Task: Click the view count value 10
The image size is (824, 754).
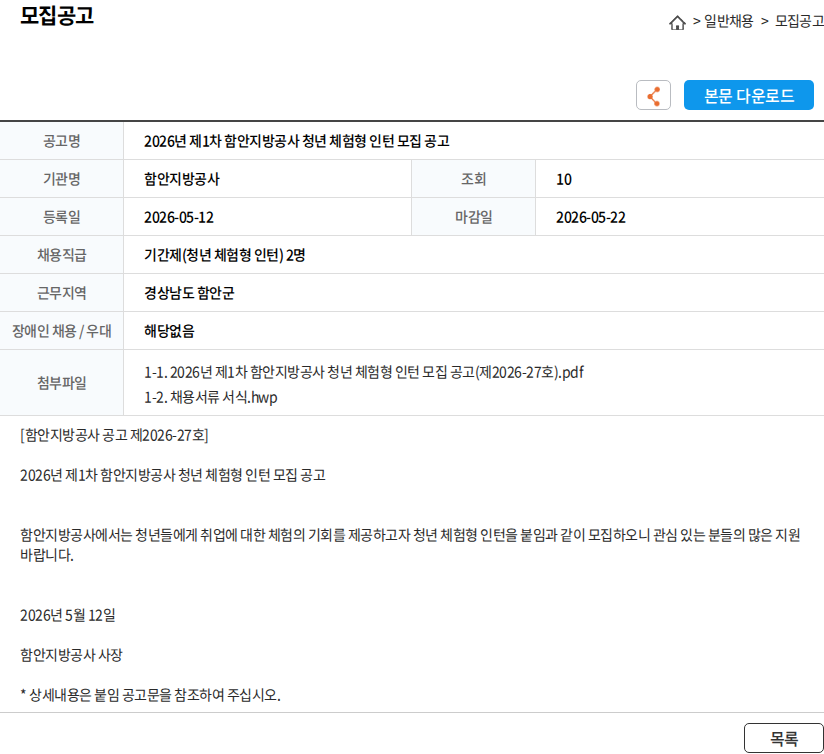Action: point(564,179)
